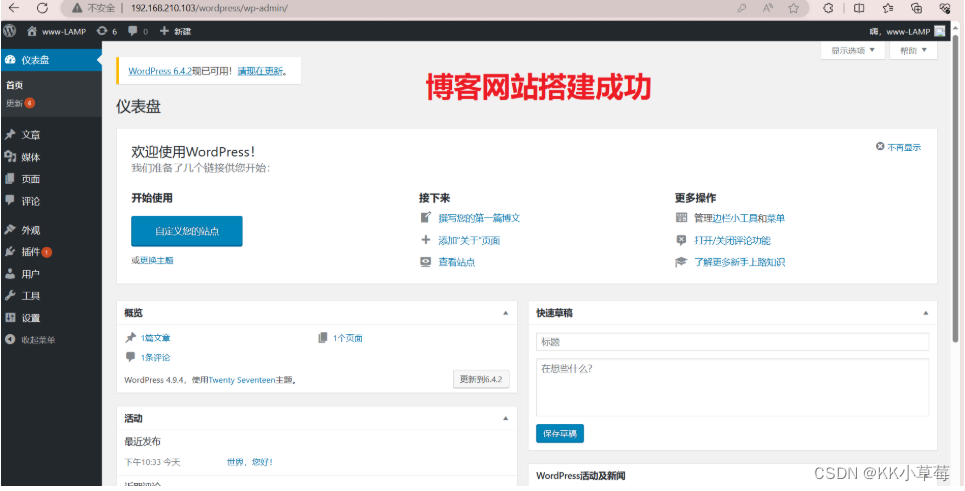Click the 1篇文章 link in 概览
The width and height of the screenshot is (965, 491).
[x=155, y=338]
